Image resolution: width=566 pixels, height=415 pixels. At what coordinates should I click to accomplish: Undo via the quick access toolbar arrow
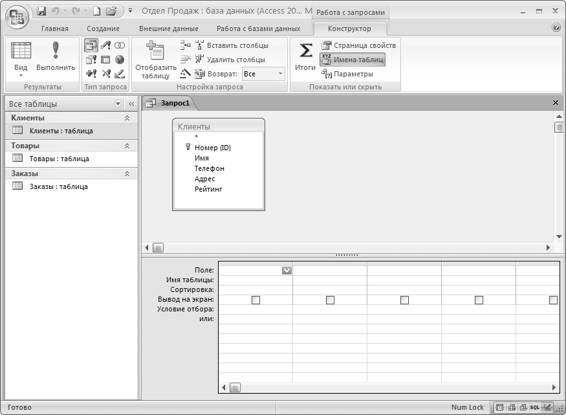click(56, 11)
